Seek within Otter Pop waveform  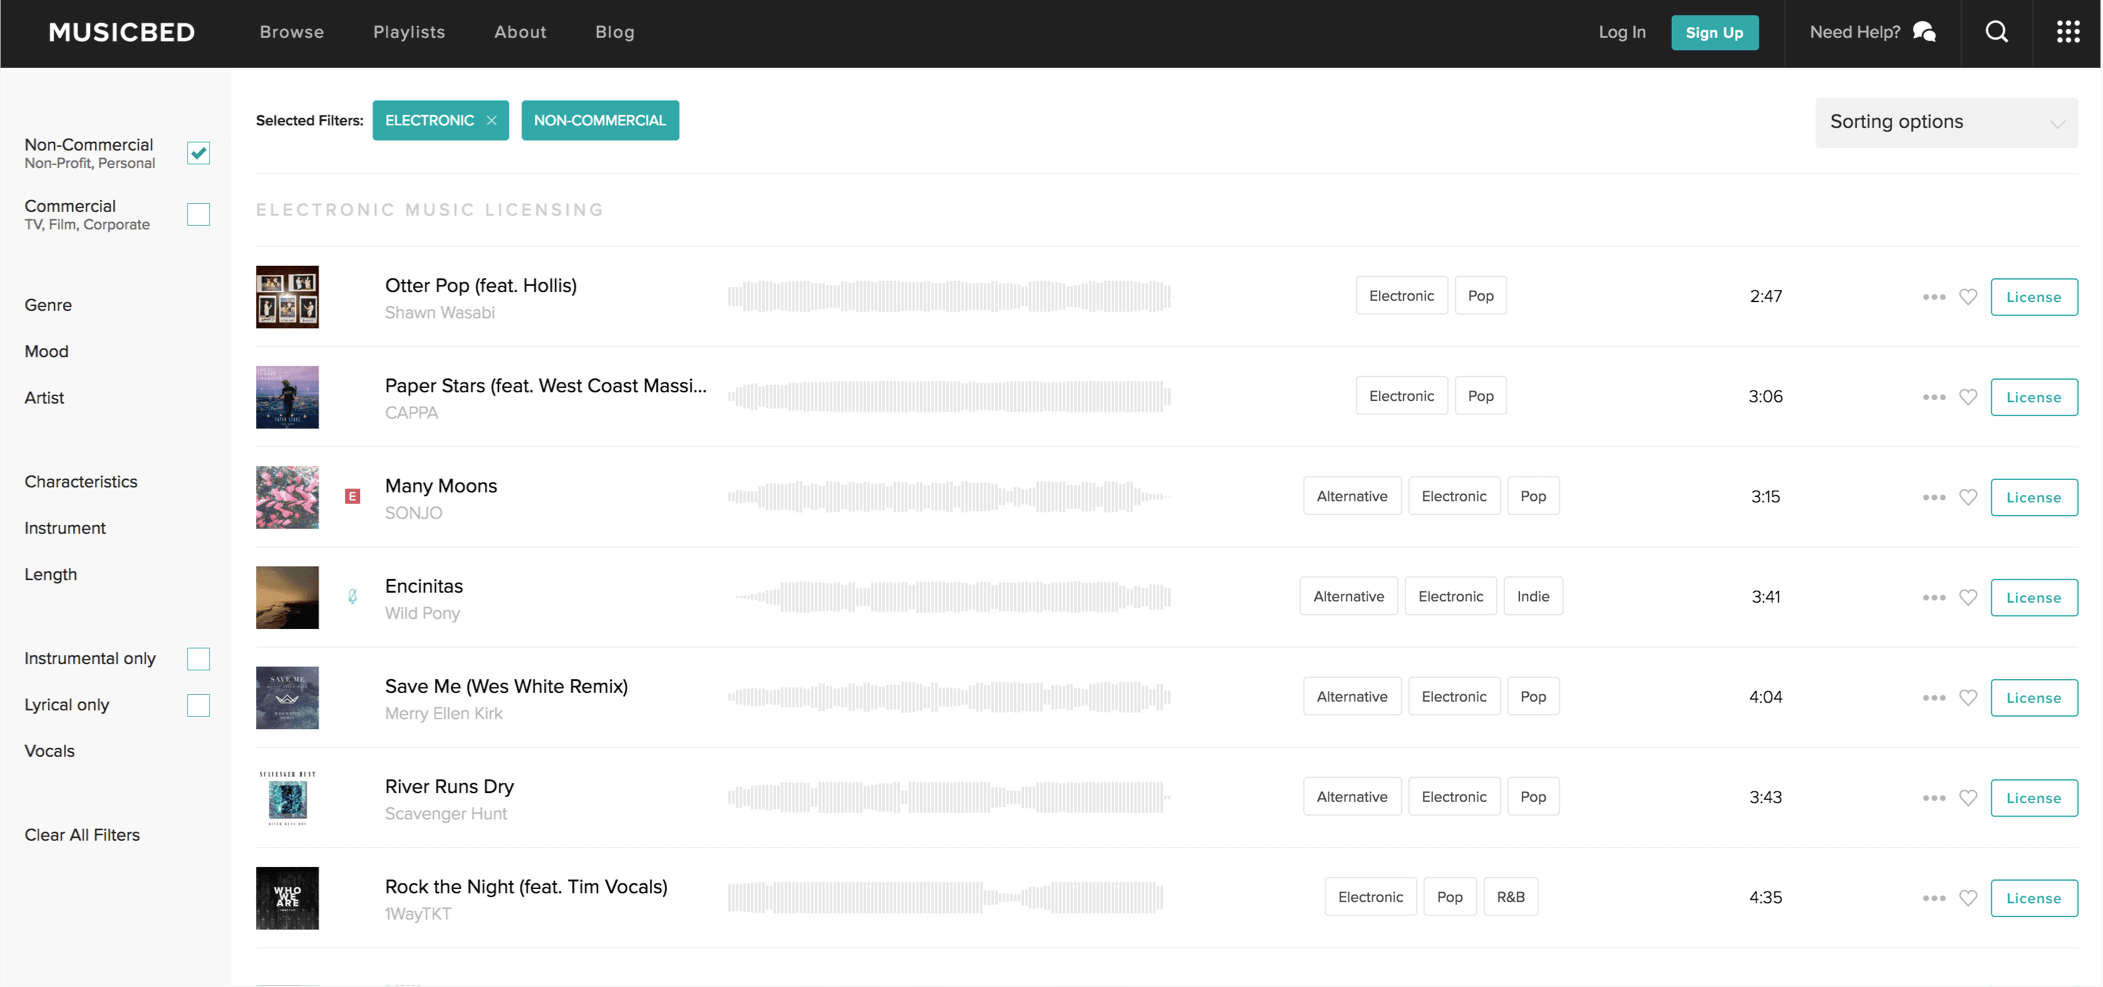click(x=949, y=296)
